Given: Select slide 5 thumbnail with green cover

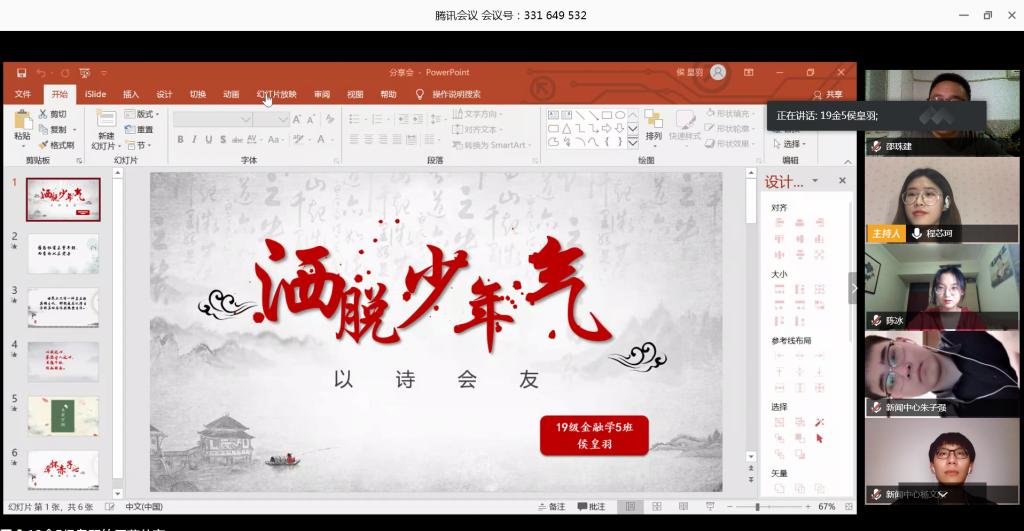Looking at the screenshot, I should click(63, 415).
